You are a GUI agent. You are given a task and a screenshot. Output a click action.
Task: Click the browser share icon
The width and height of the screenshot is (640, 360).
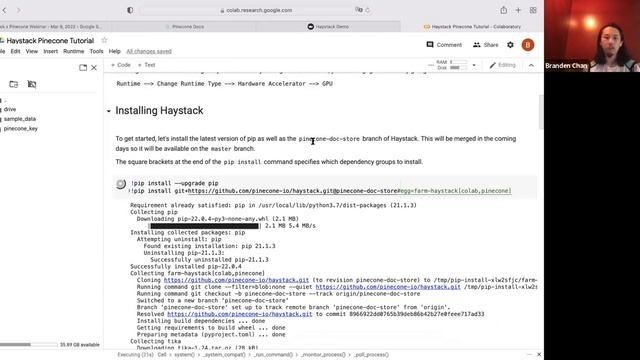click(x=504, y=10)
